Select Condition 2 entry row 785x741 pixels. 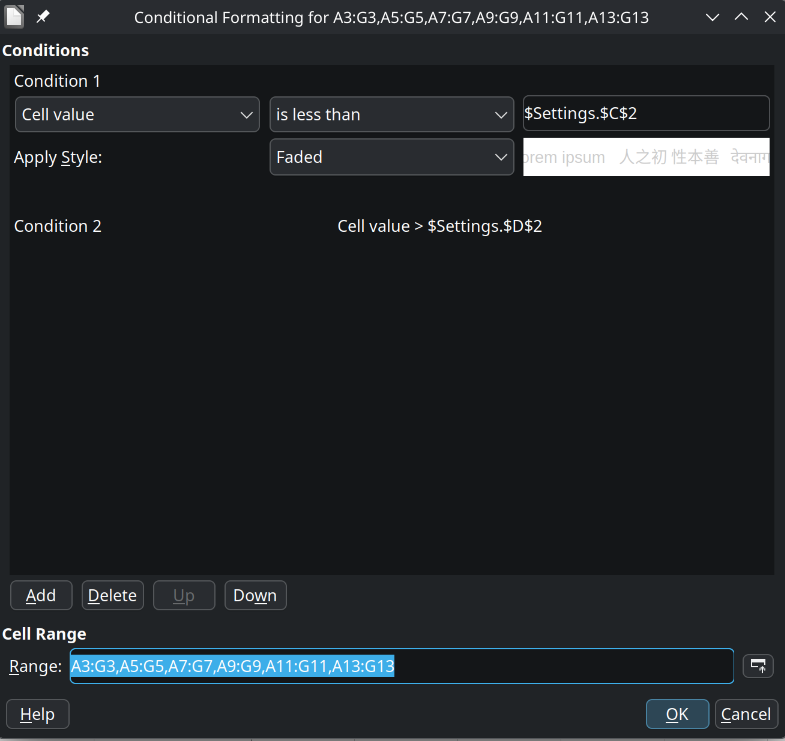391,226
